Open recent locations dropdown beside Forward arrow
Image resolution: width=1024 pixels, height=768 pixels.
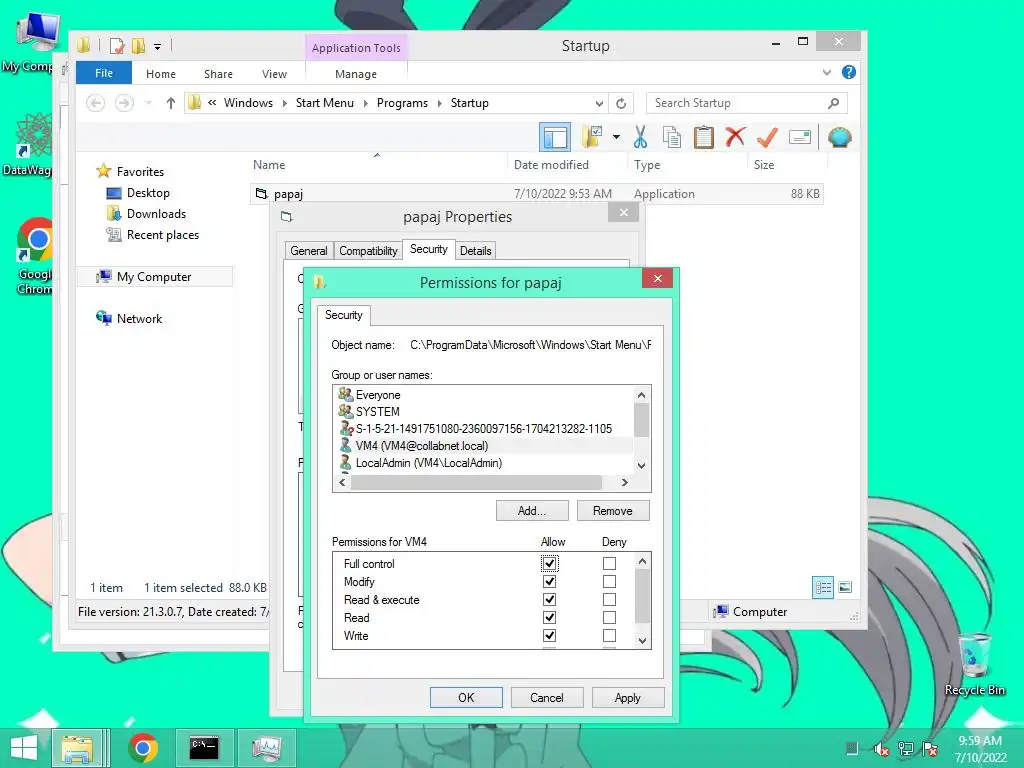coord(148,103)
